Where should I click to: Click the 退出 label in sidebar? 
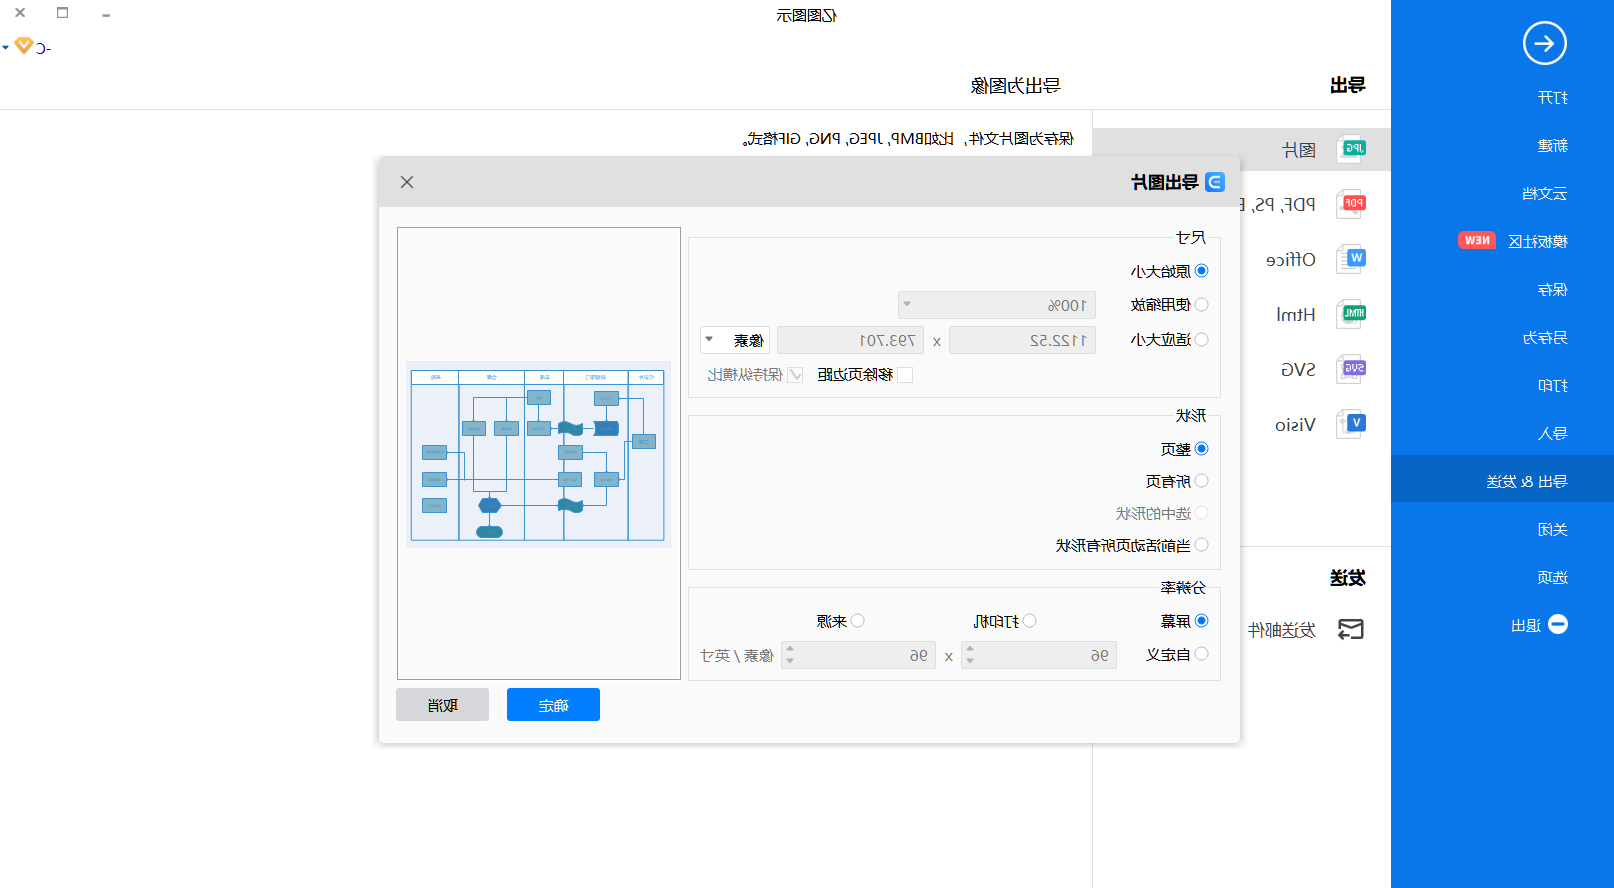1526,625
